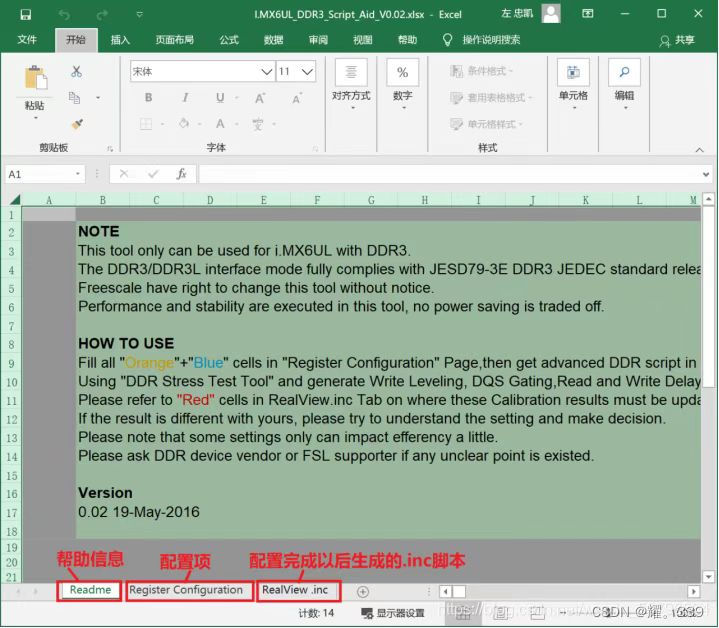Open clipboard group dialog launcher
The height and width of the screenshot is (628, 719).
pyautogui.click(x=110, y=149)
